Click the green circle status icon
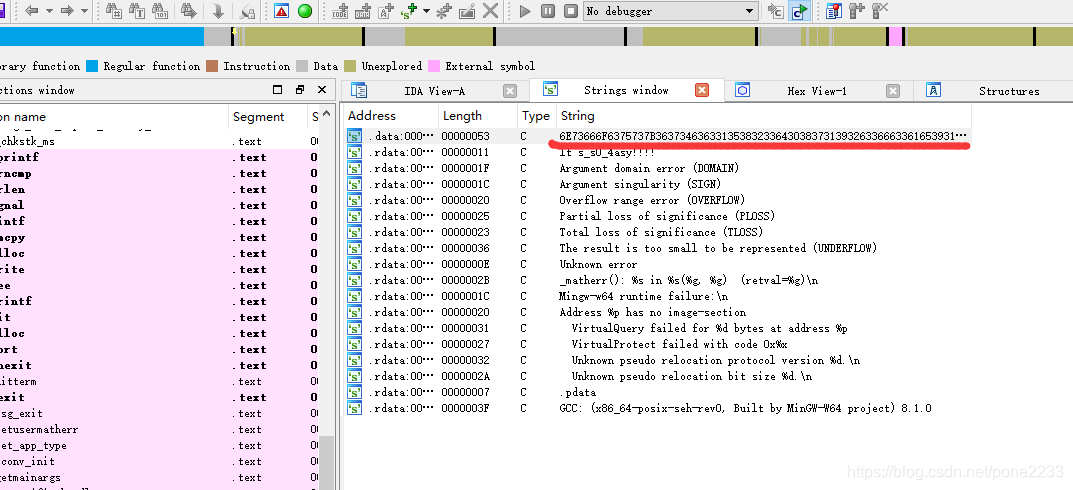This screenshot has height=490, width=1073. (x=305, y=11)
